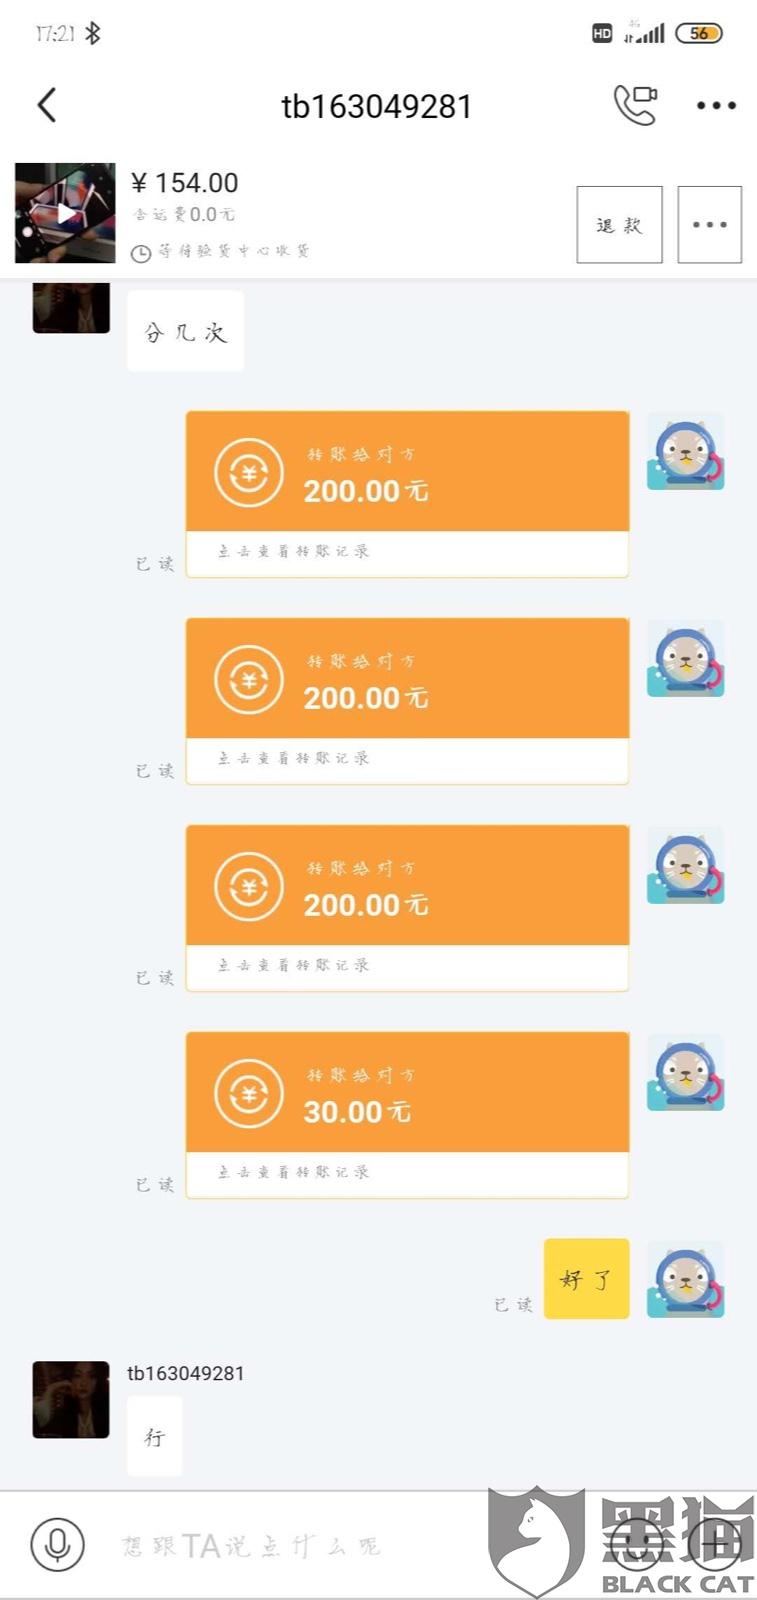Viewport: 757px width, 1600px height.
Task: Tap the 分几次 message bubble
Action: point(185,332)
